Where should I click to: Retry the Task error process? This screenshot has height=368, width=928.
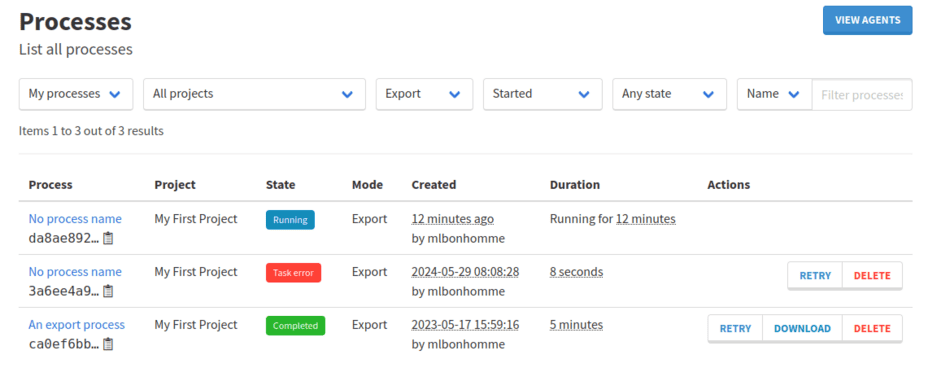815,276
